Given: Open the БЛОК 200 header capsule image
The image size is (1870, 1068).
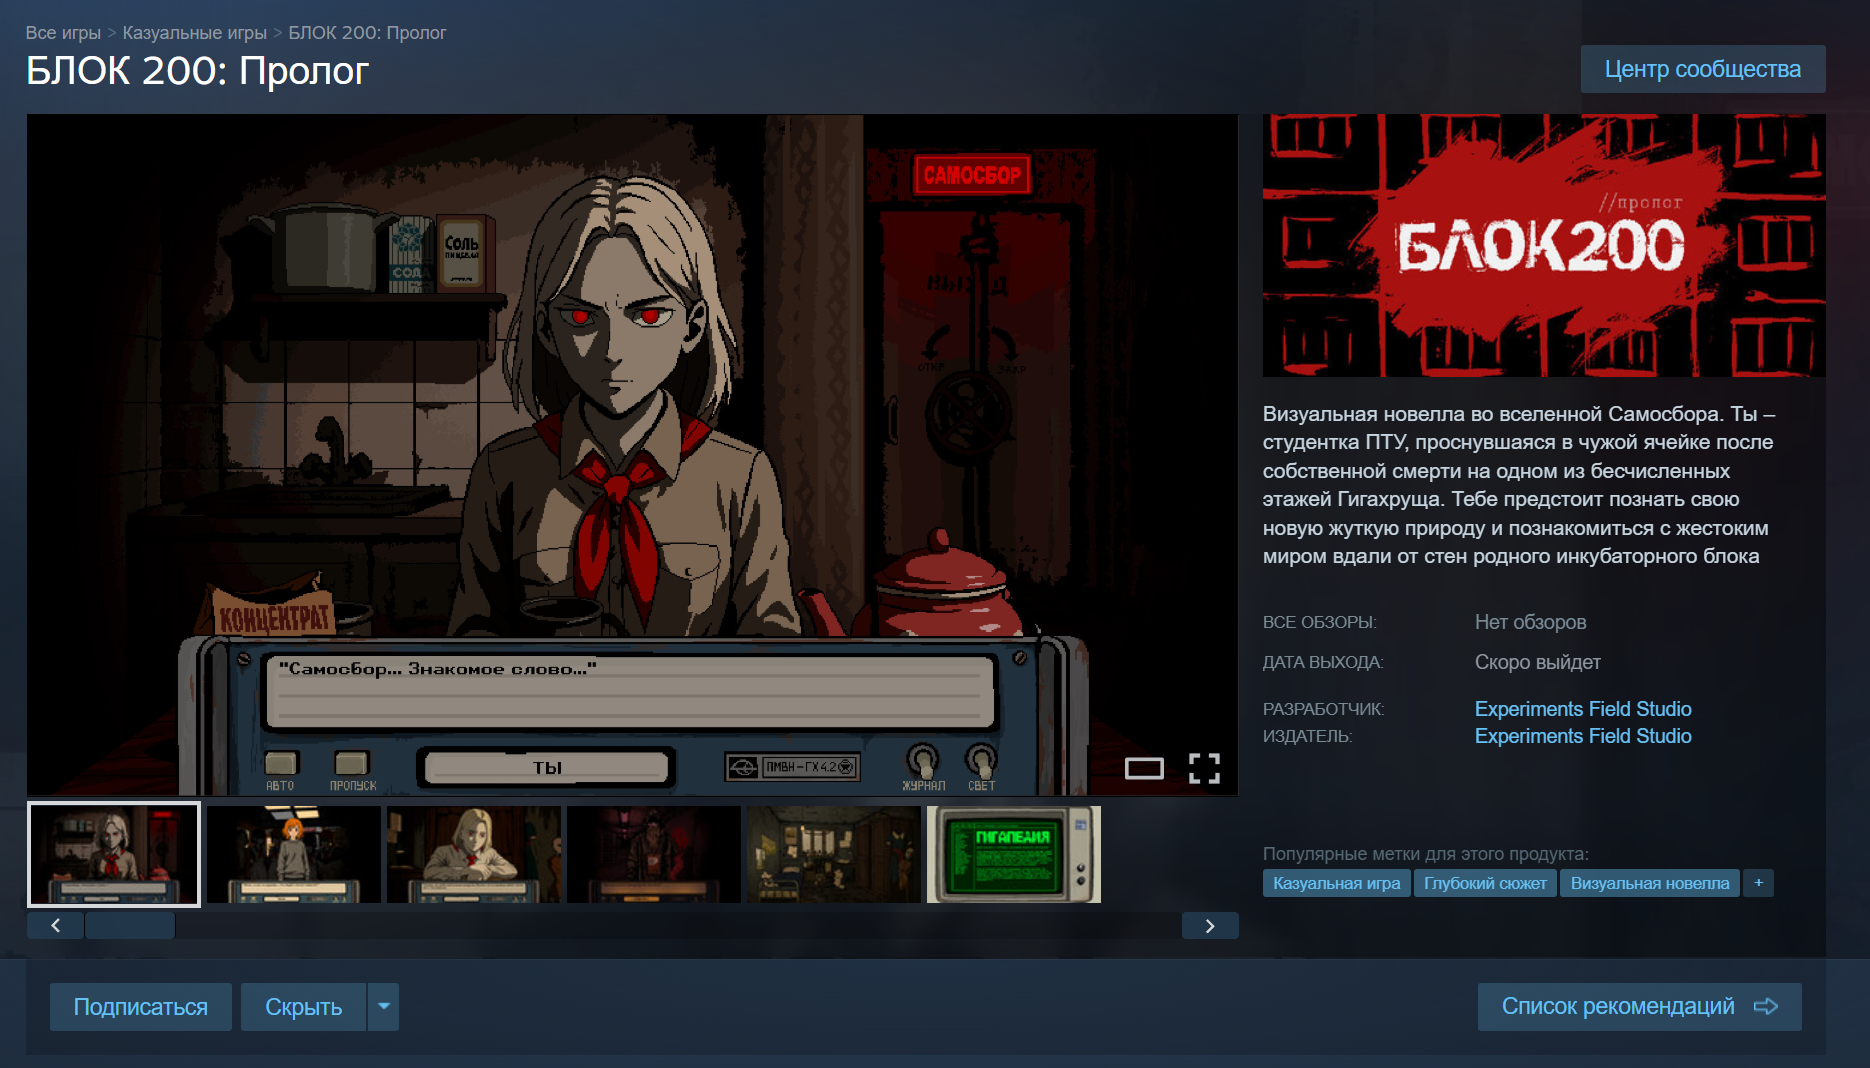Looking at the screenshot, I should point(1544,245).
